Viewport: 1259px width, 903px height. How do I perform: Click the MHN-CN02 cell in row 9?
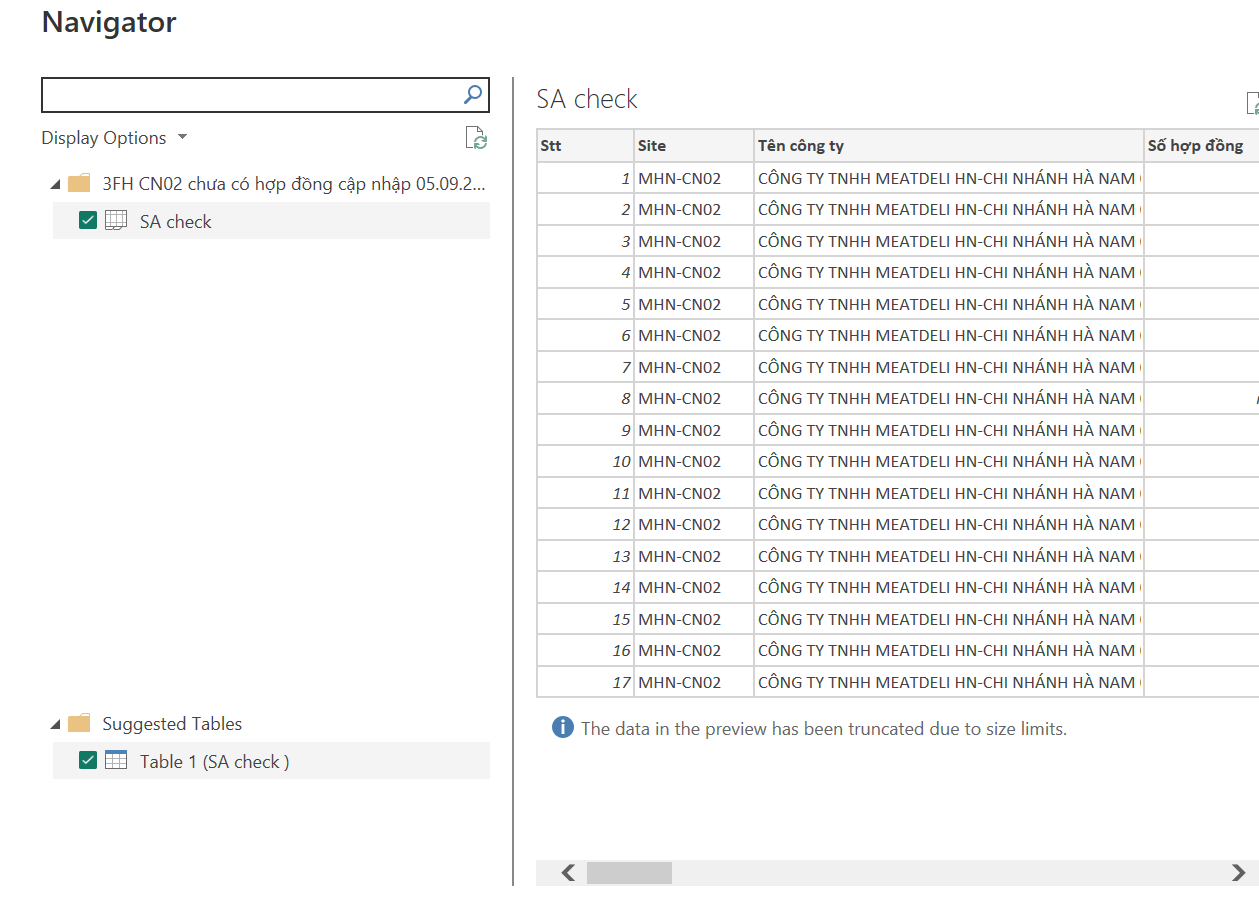694,430
